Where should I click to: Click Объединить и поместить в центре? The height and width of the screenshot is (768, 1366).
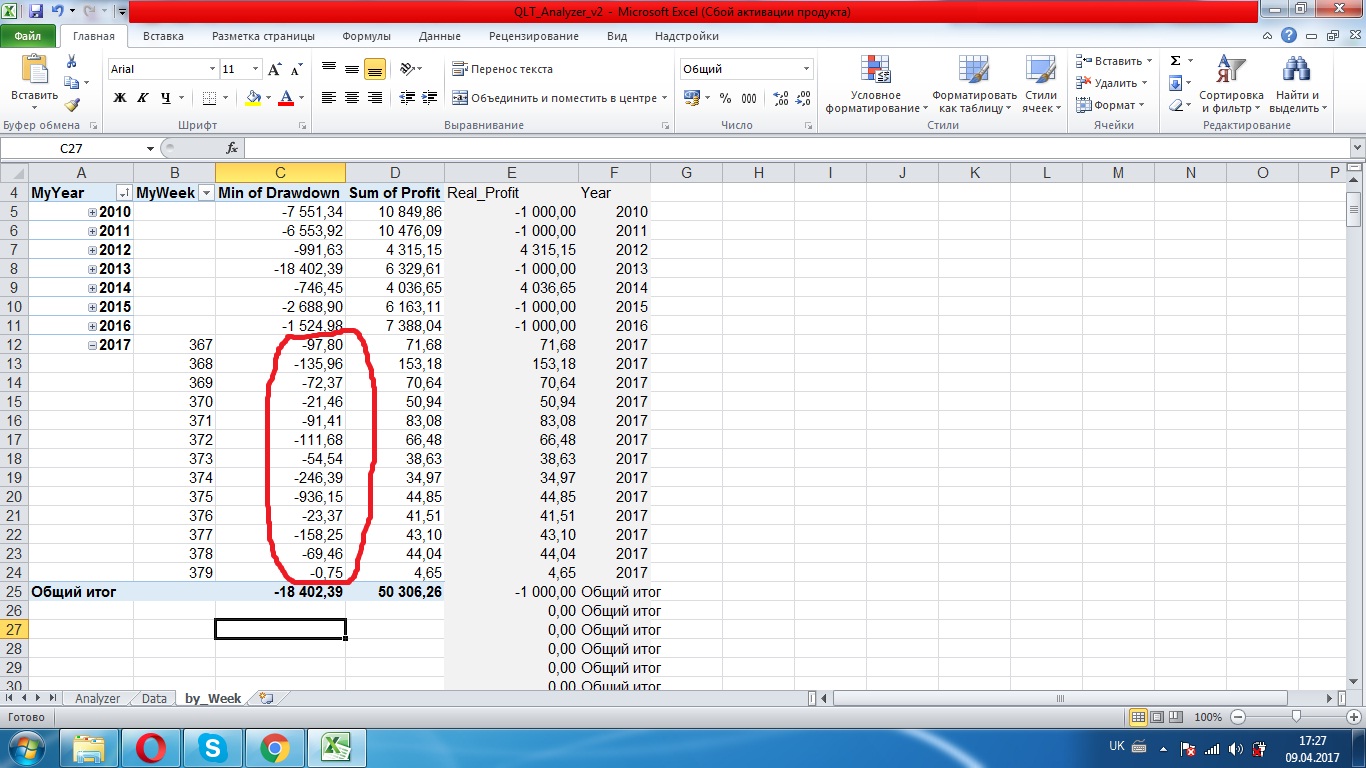[x=560, y=98]
